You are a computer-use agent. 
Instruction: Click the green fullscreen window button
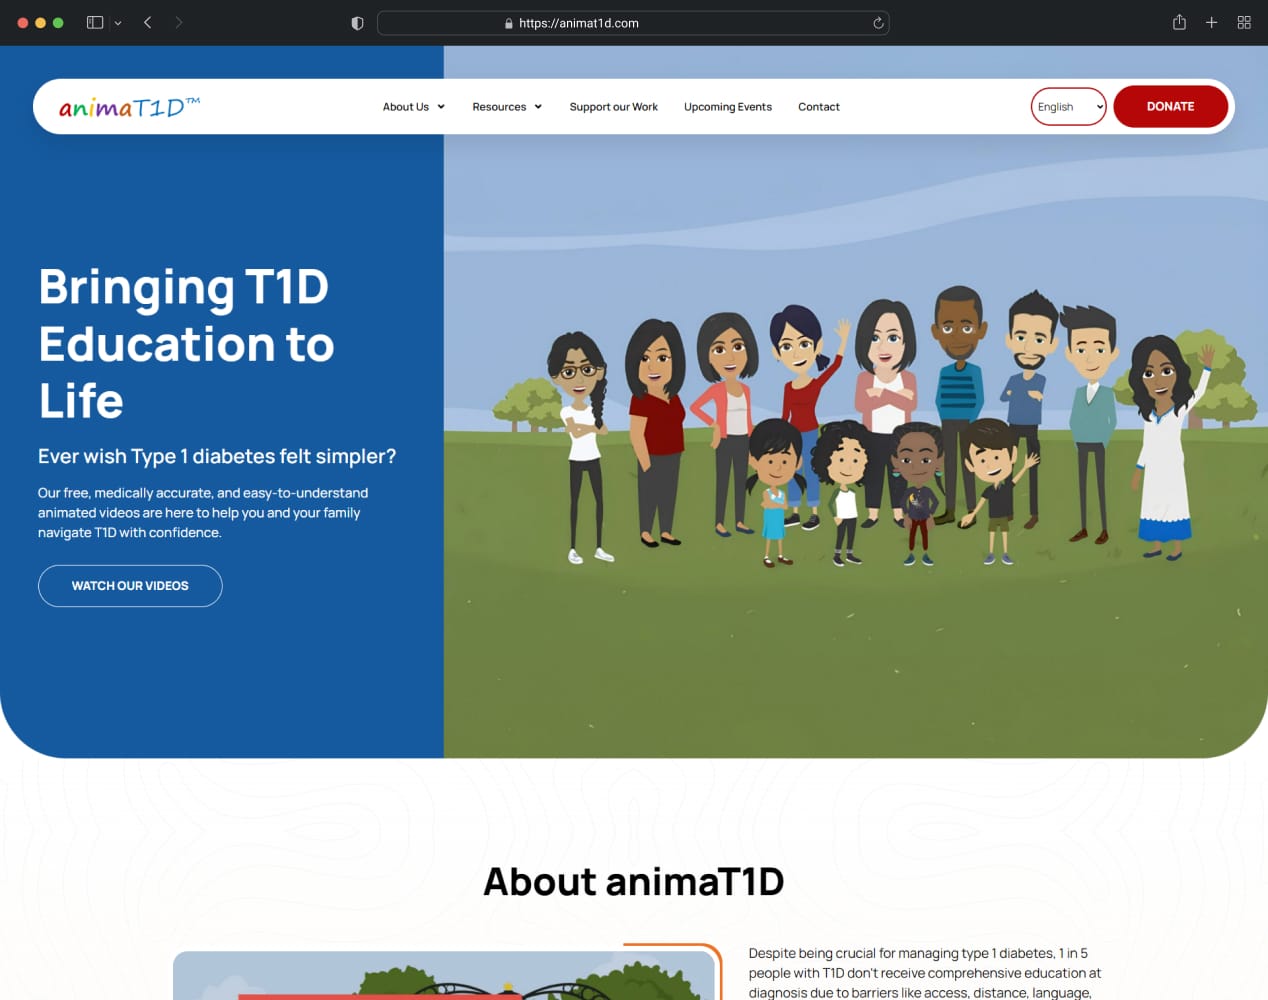point(58,22)
